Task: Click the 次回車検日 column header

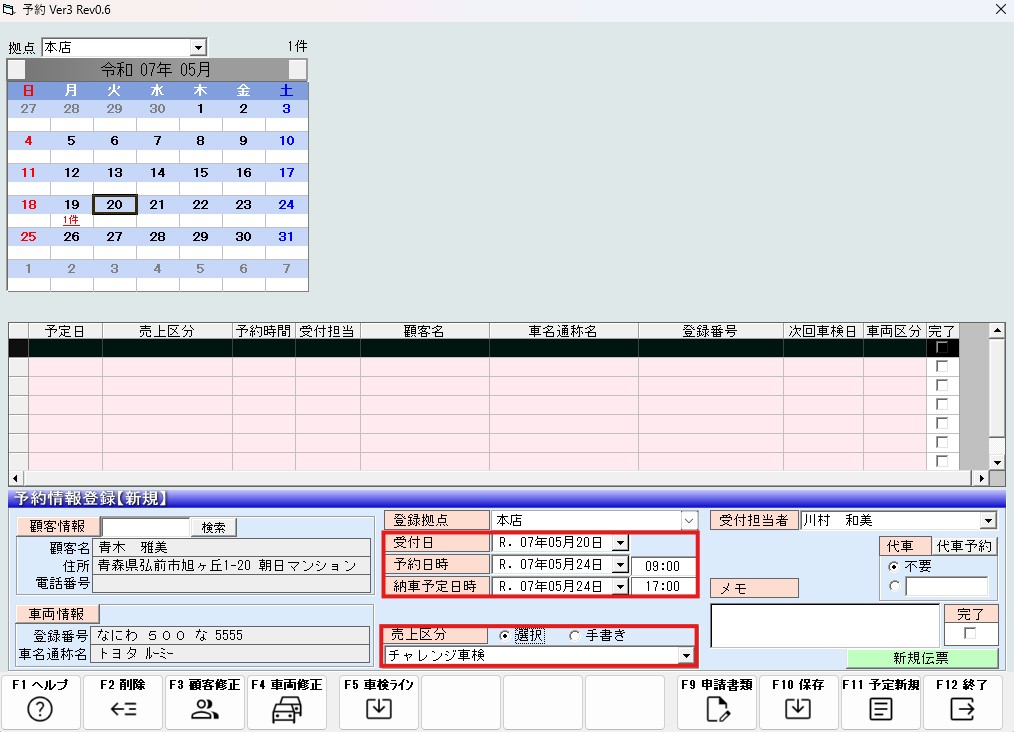Action: click(823, 331)
